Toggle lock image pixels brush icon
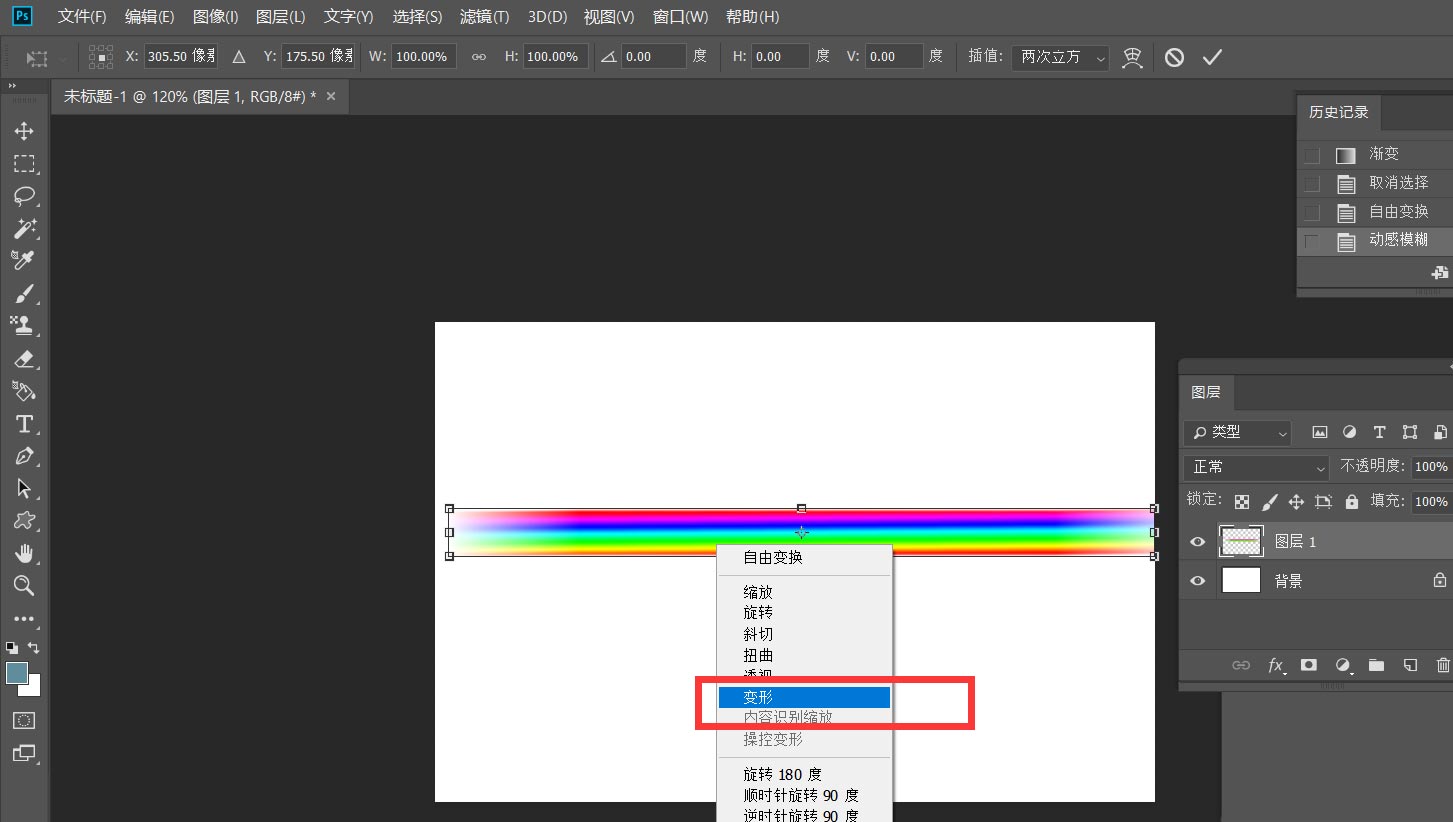The height and width of the screenshot is (822, 1453). (1269, 502)
